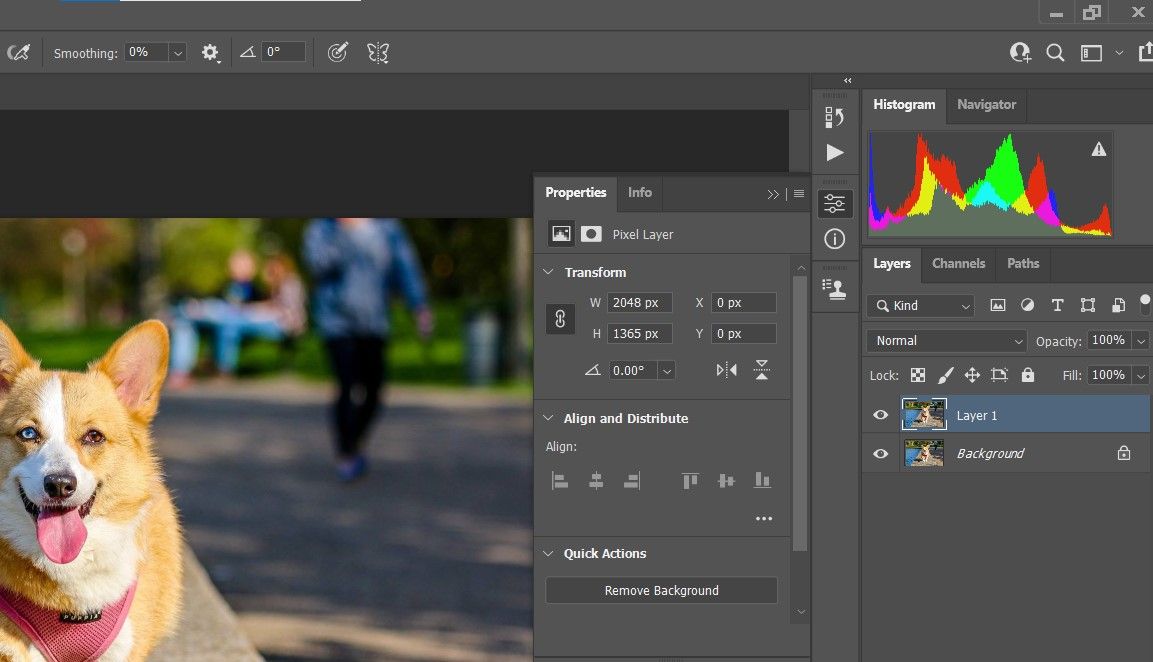
Task: Hide Layer 1 using eye icon
Action: (x=880, y=415)
